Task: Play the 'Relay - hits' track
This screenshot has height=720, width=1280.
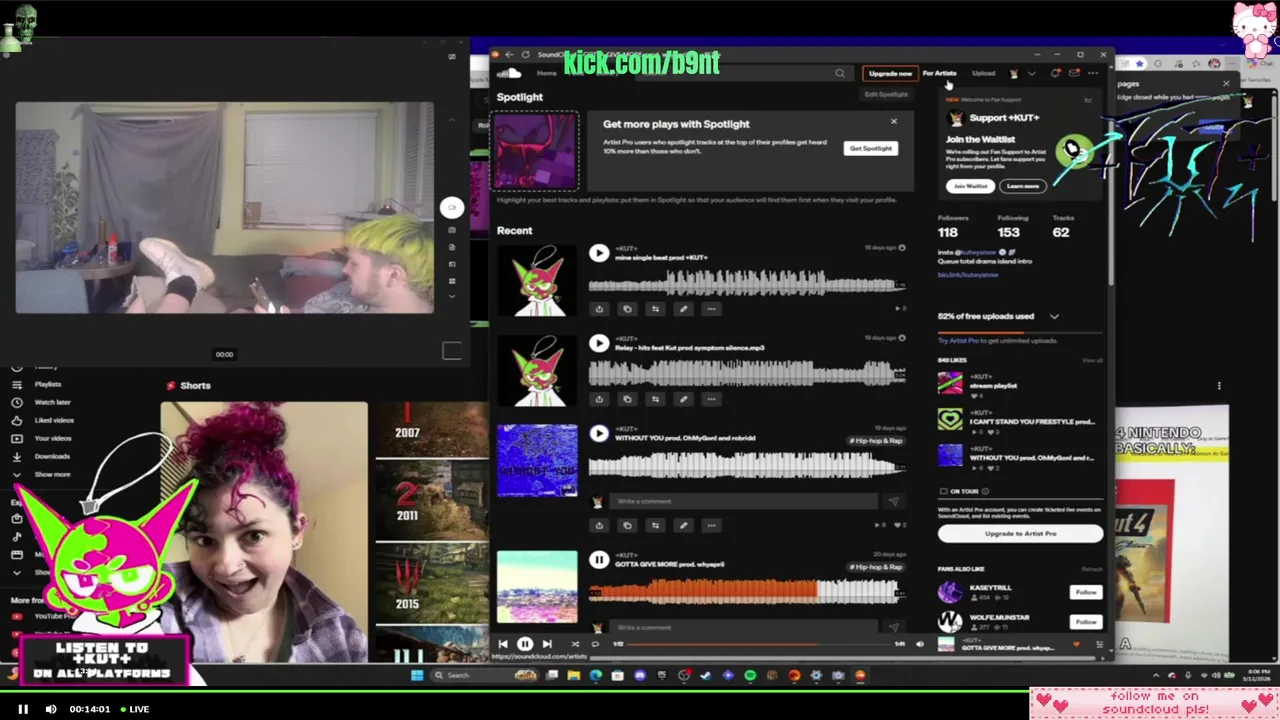Action: click(x=599, y=343)
